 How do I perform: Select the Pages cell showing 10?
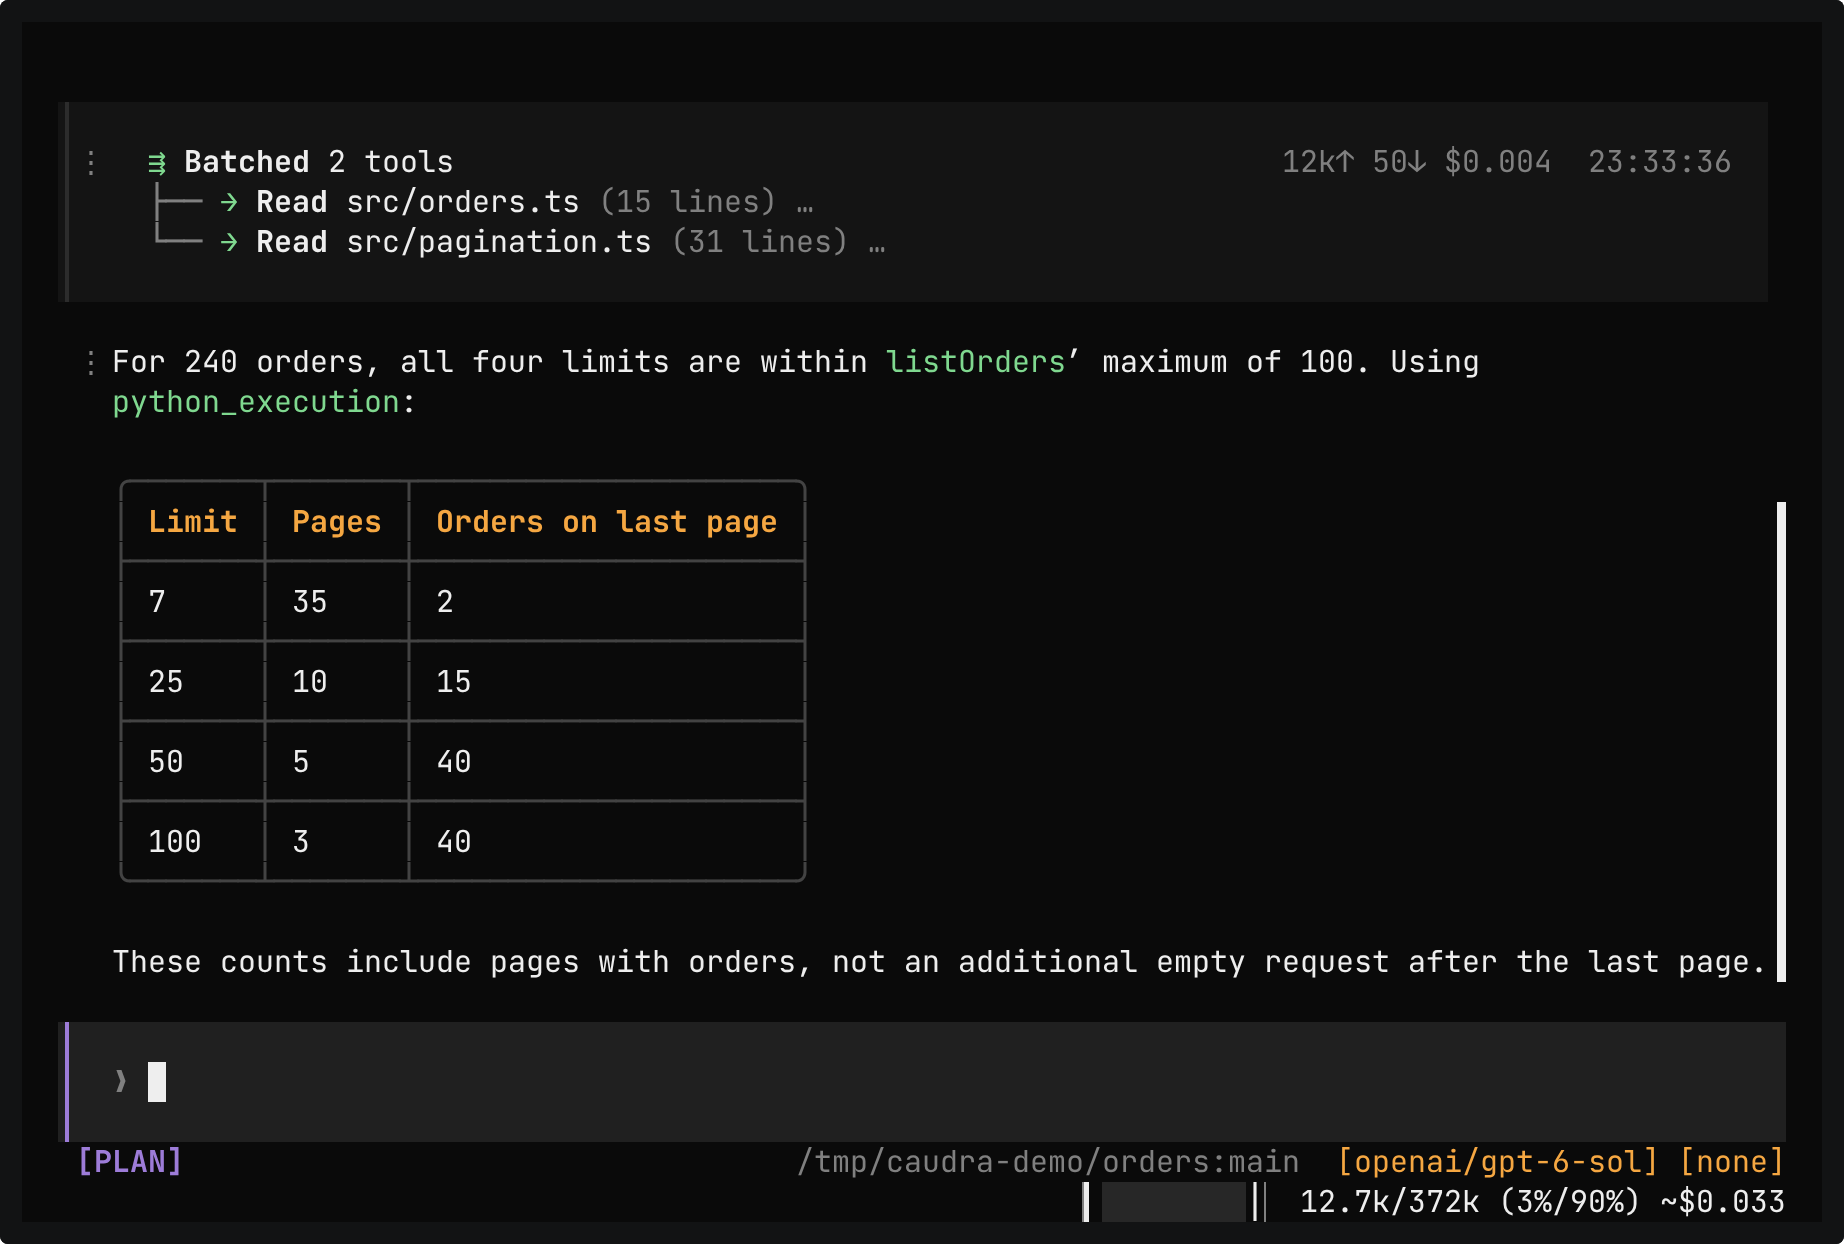pos(337,681)
